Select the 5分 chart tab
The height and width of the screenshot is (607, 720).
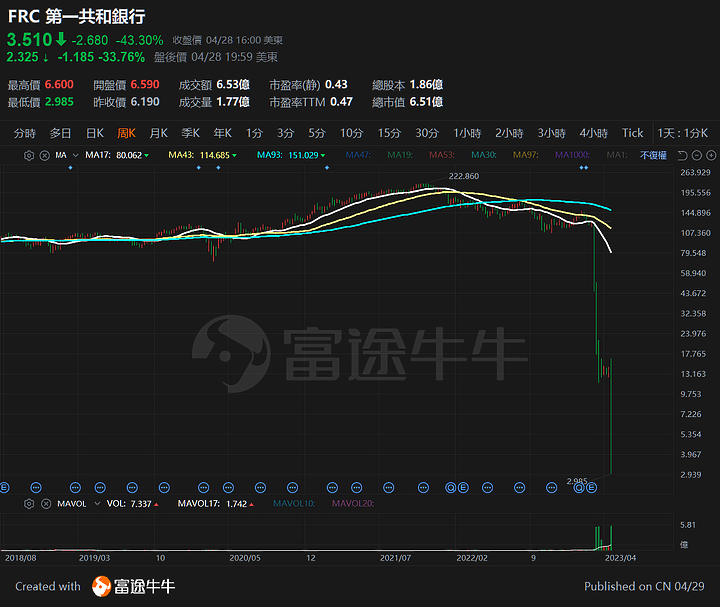coord(316,133)
